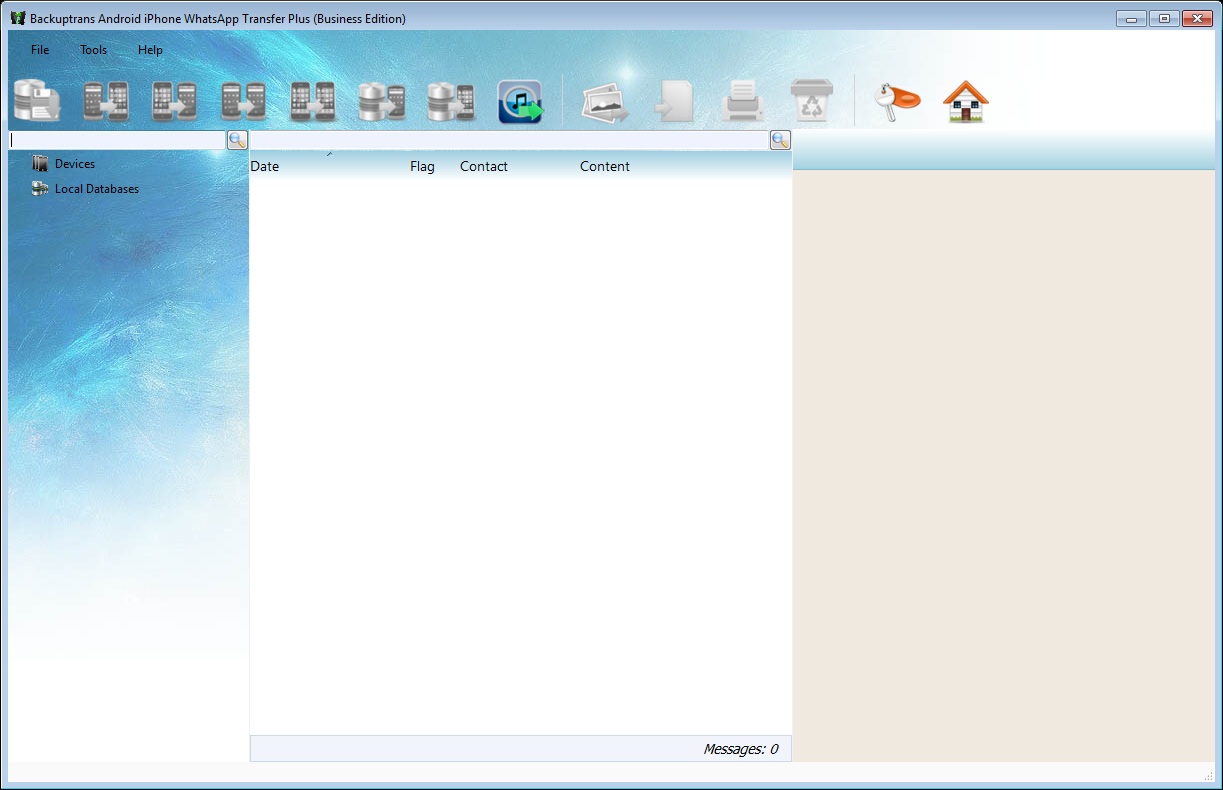Open the Tools menu

point(93,50)
